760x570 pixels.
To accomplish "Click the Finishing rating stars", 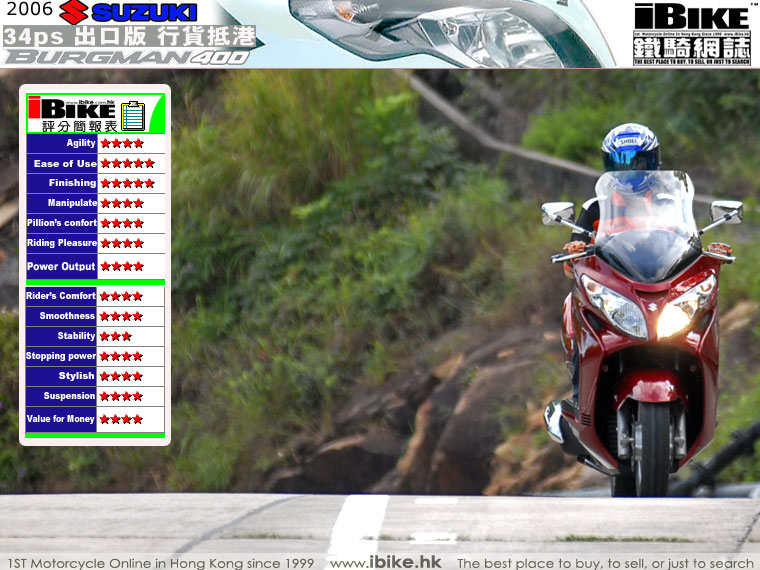I will click(x=127, y=183).
